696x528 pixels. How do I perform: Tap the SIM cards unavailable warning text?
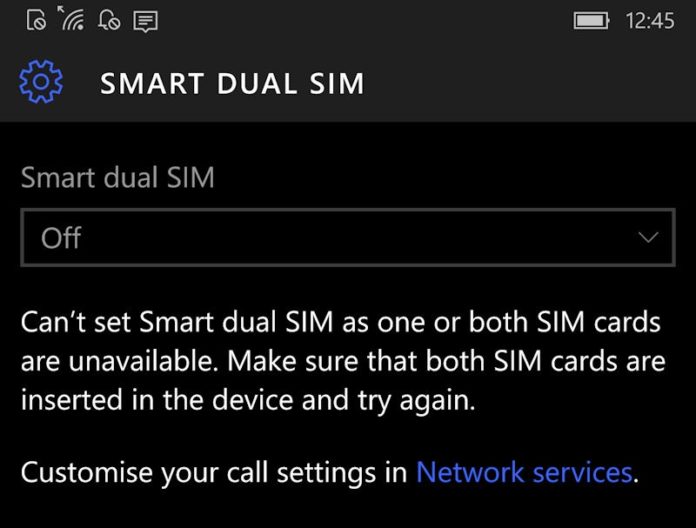343,361
